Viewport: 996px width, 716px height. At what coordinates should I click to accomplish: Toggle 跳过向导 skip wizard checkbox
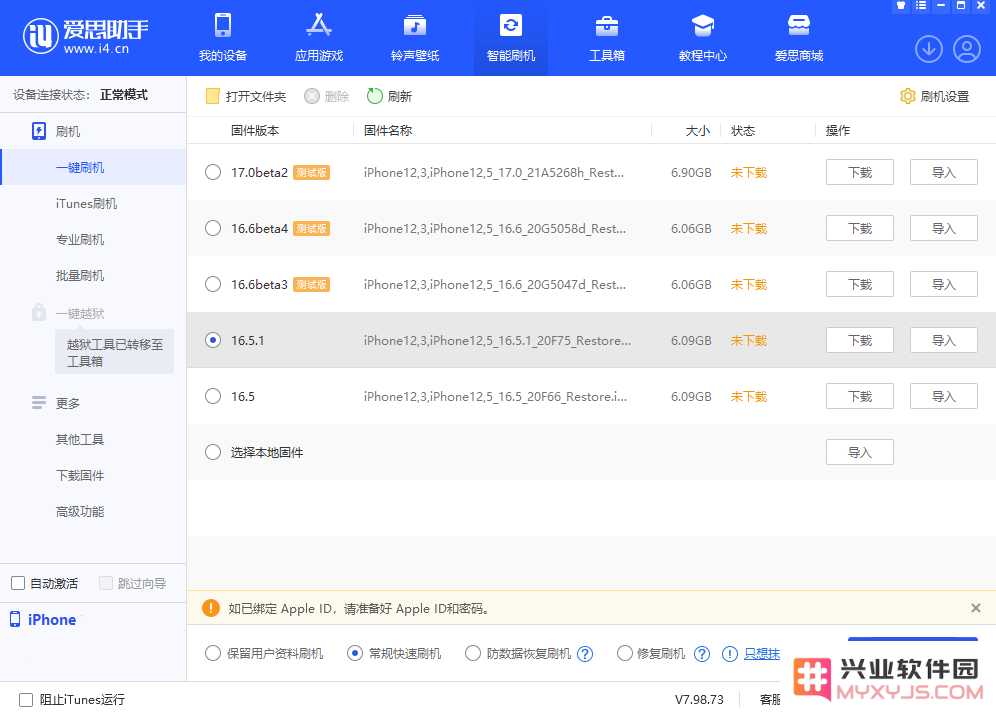coord(105,583)
